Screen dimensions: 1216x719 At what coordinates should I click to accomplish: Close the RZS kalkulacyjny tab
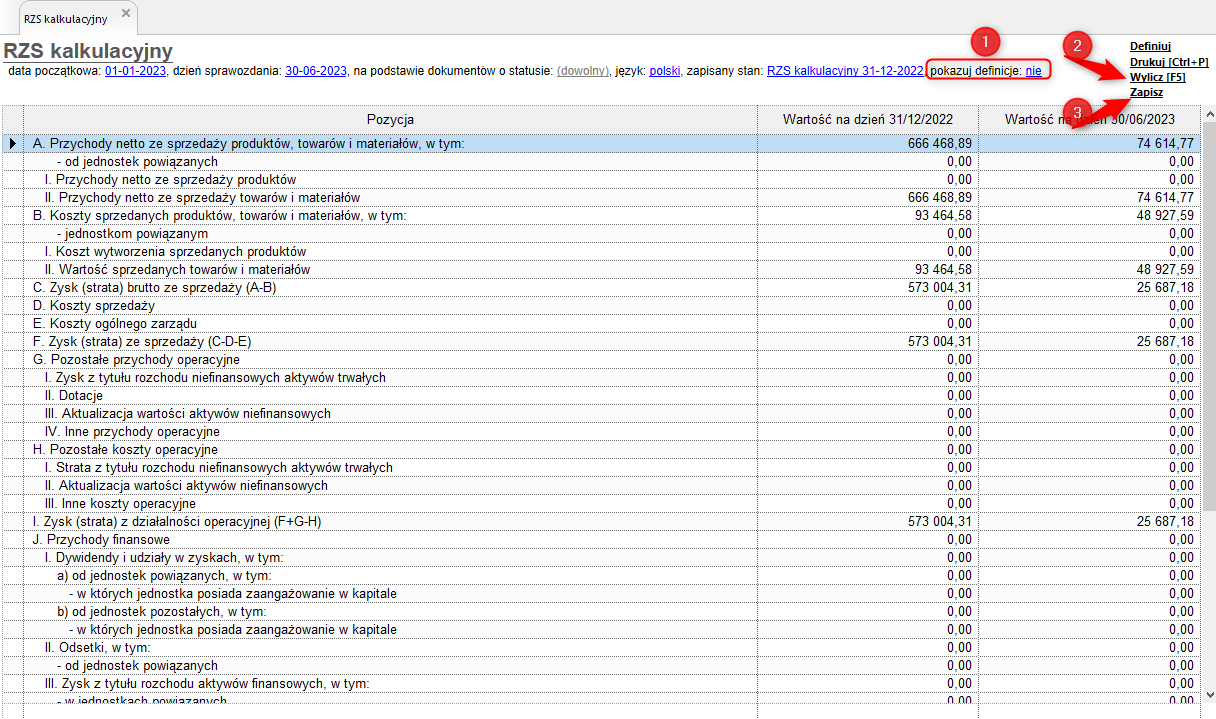125,13
